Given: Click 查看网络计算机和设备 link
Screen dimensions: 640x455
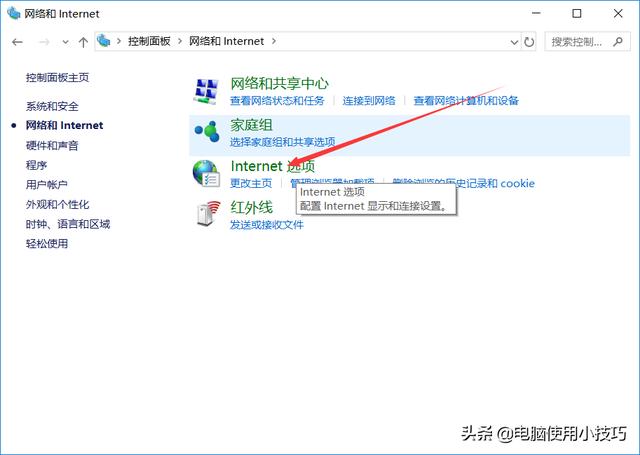Looking at the screenshot, I should [x=466, y=100].
